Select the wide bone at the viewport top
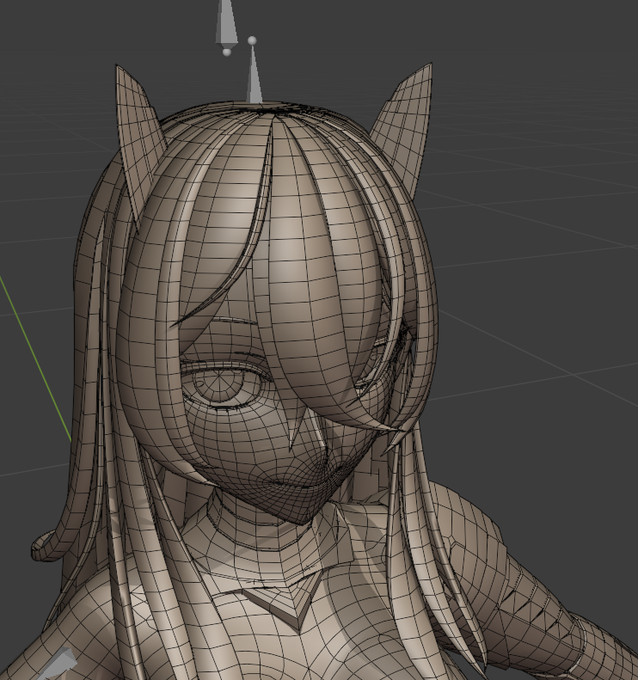This screenshot has width=638, height=680. pyautogui.click(x=226, y=26)
